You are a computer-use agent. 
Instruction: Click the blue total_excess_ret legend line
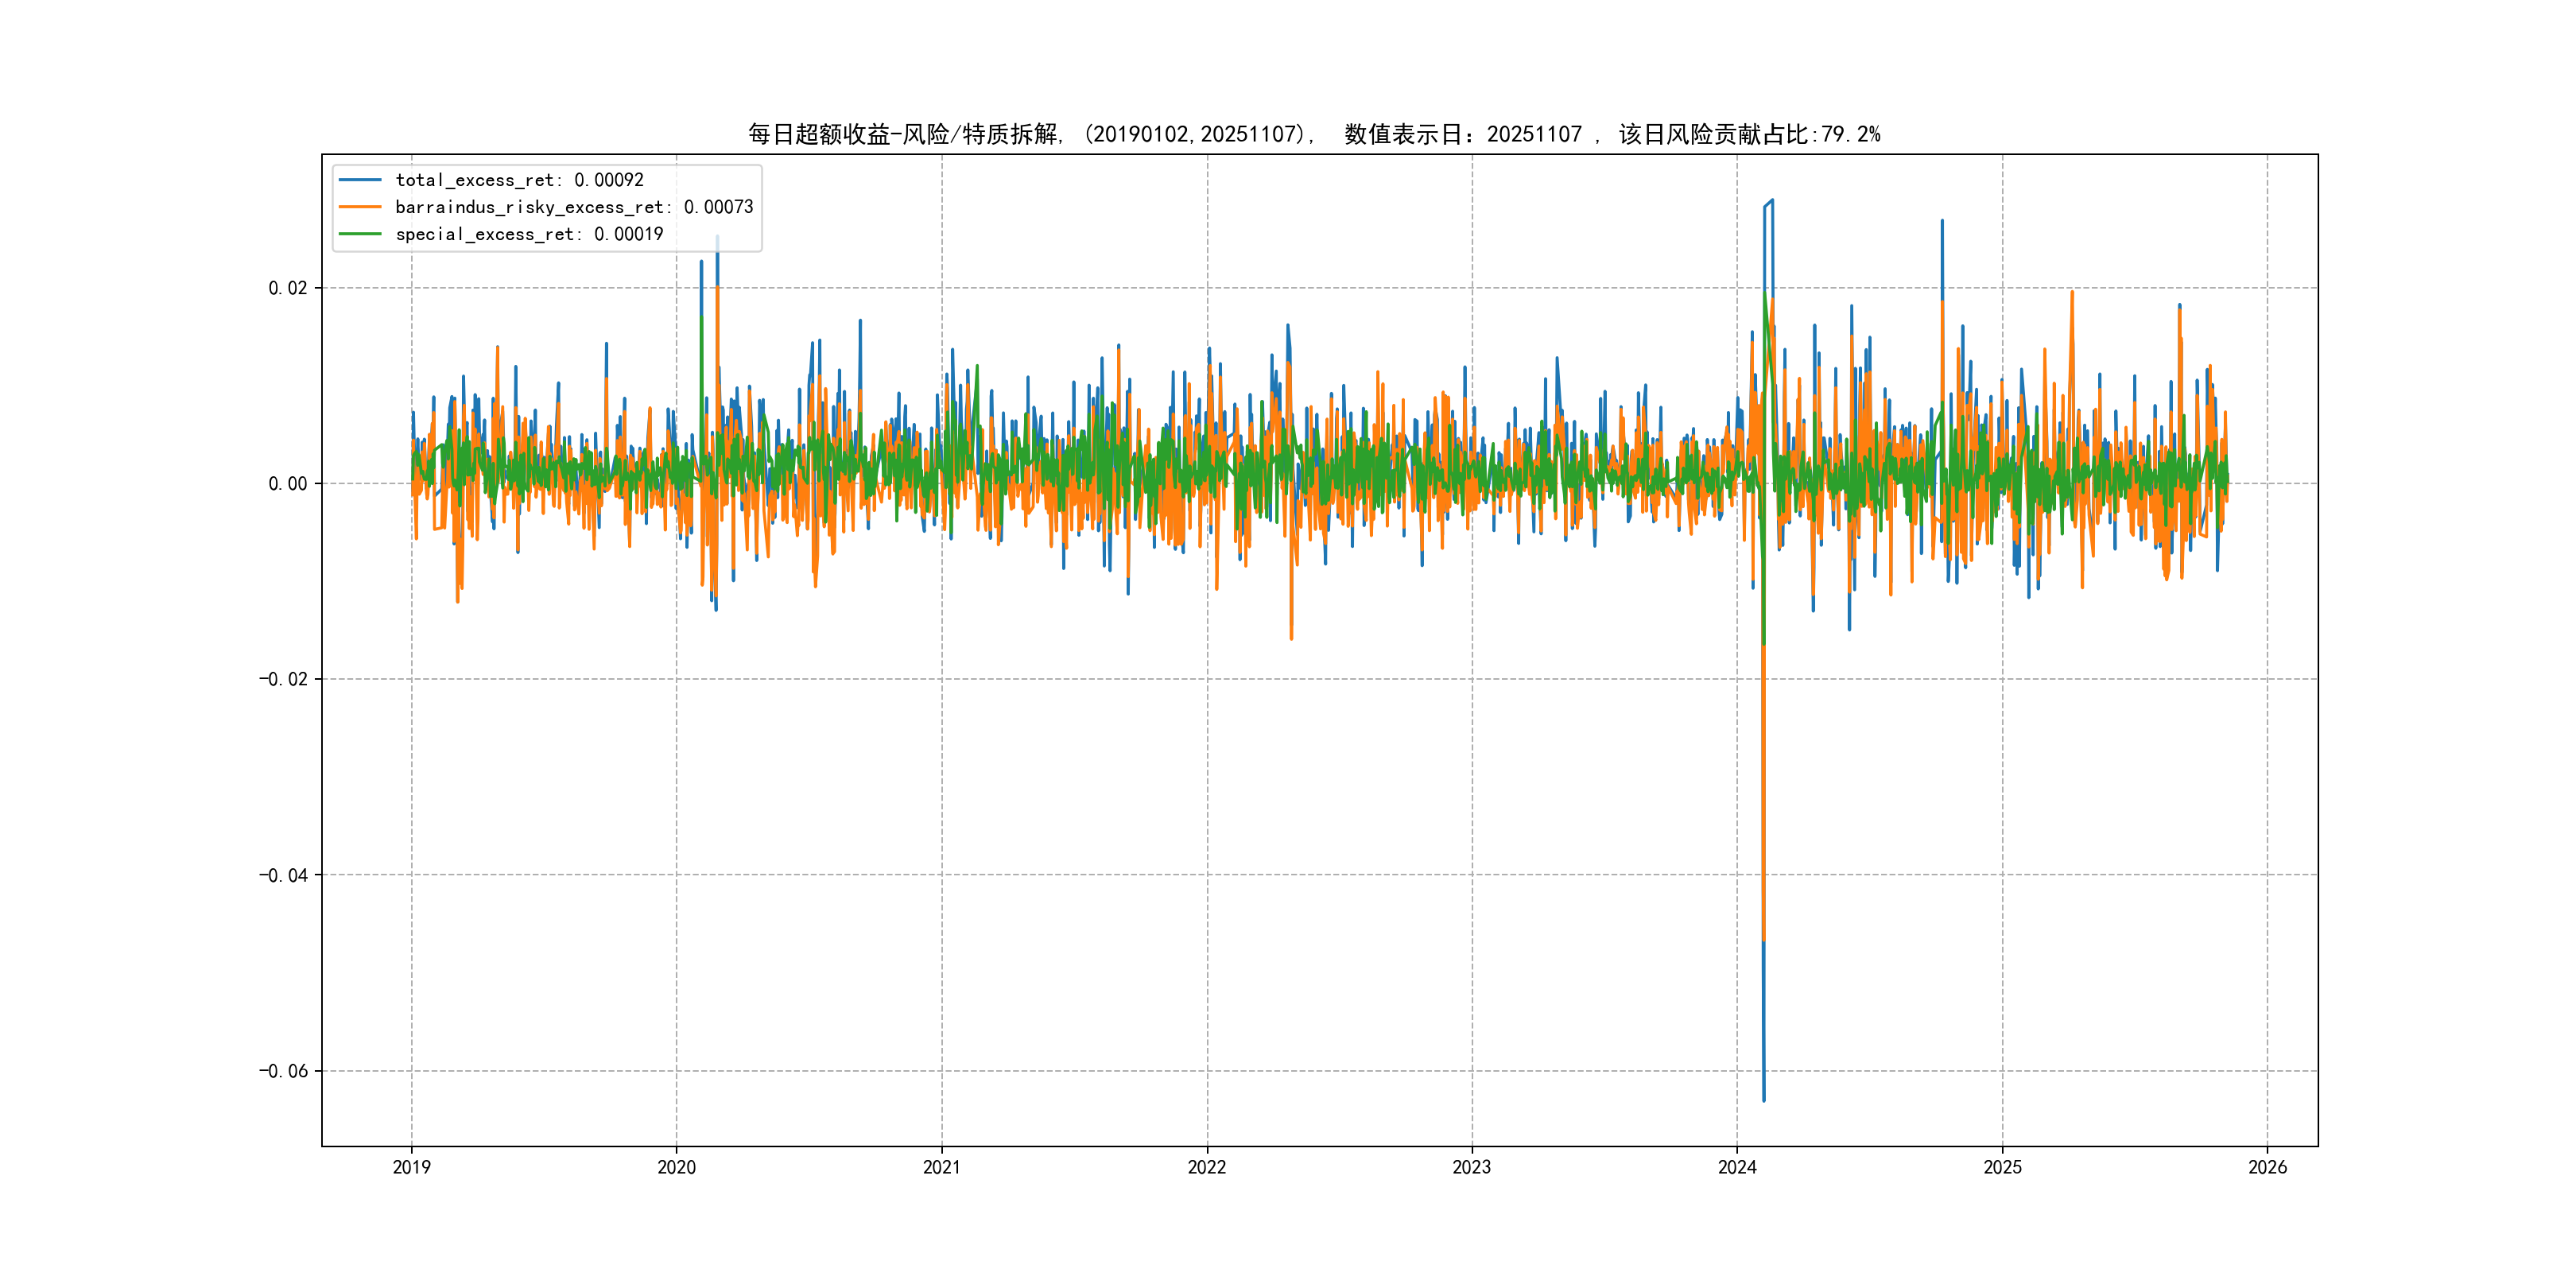pyautogui.click(x=360, y=180)
